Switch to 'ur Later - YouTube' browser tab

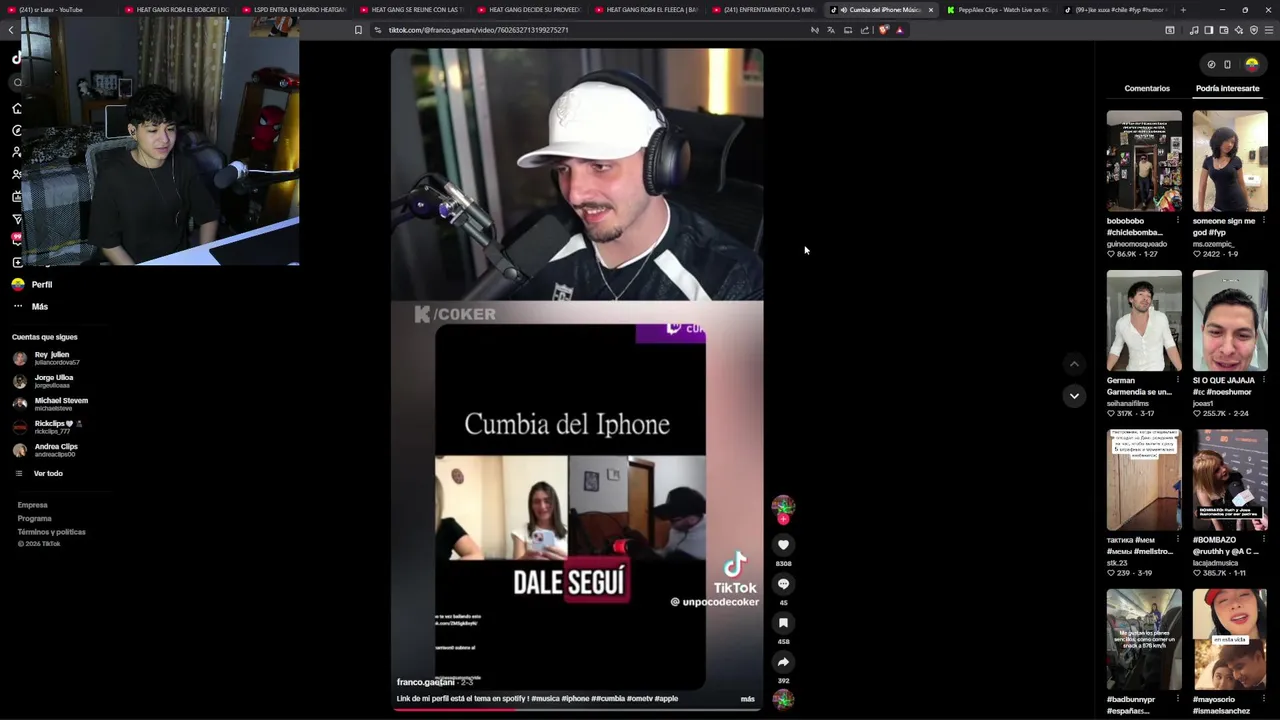coord(60,10)
